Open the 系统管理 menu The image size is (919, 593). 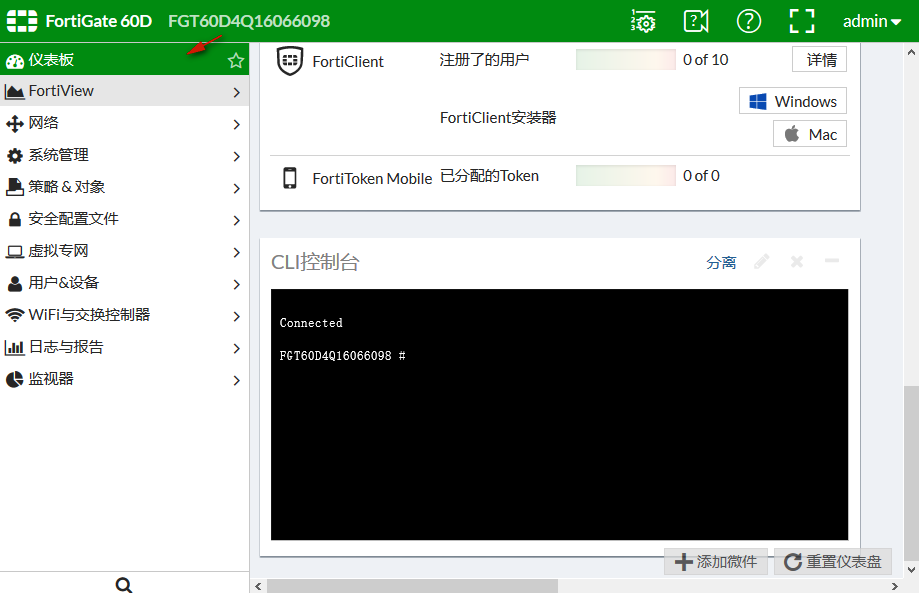124,155
